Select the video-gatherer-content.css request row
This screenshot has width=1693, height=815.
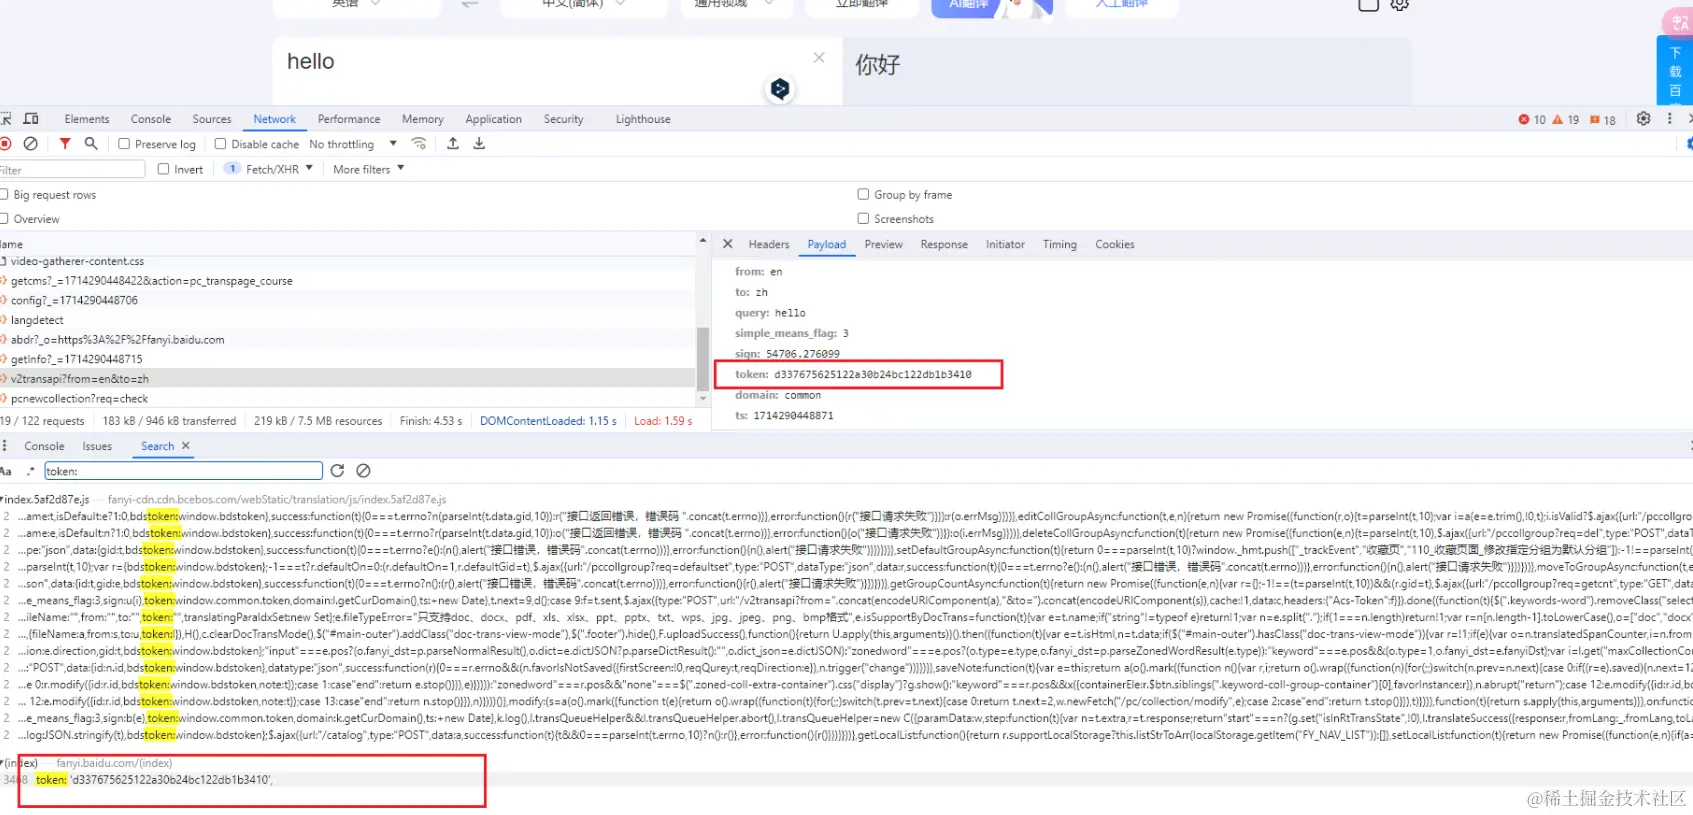(348, 261)
